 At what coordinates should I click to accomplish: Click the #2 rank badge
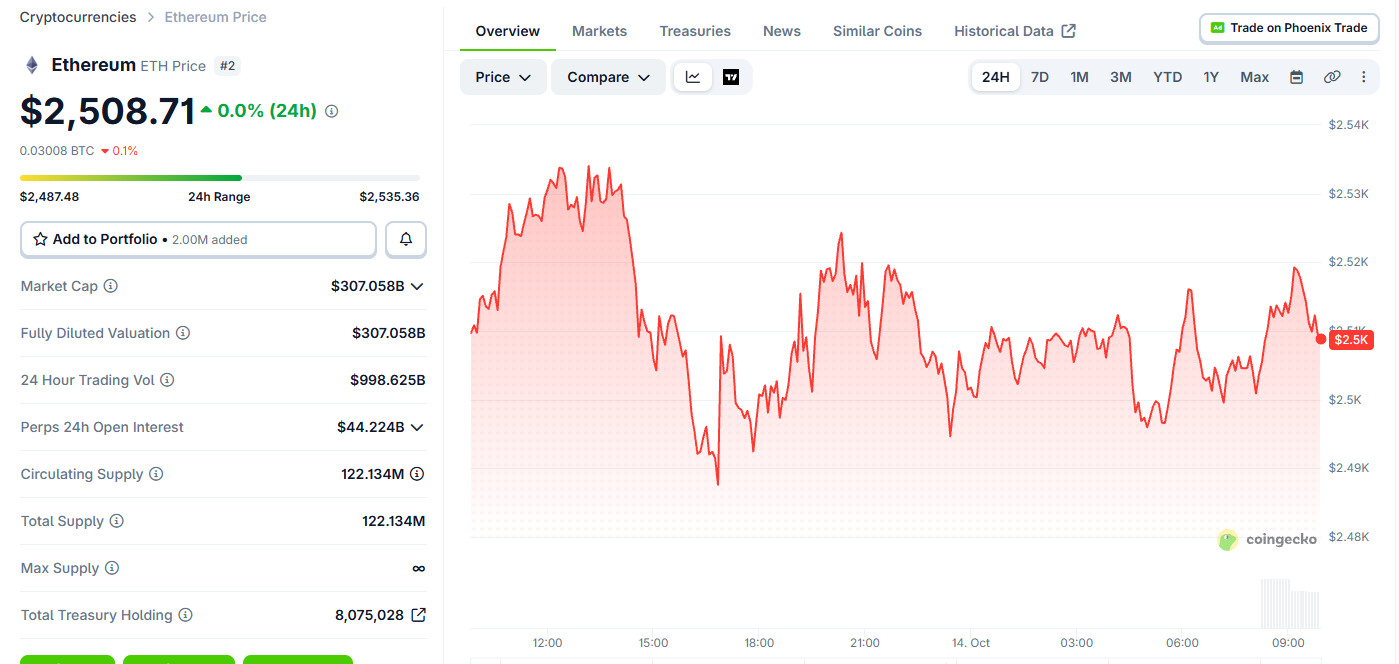coord(227,66)
